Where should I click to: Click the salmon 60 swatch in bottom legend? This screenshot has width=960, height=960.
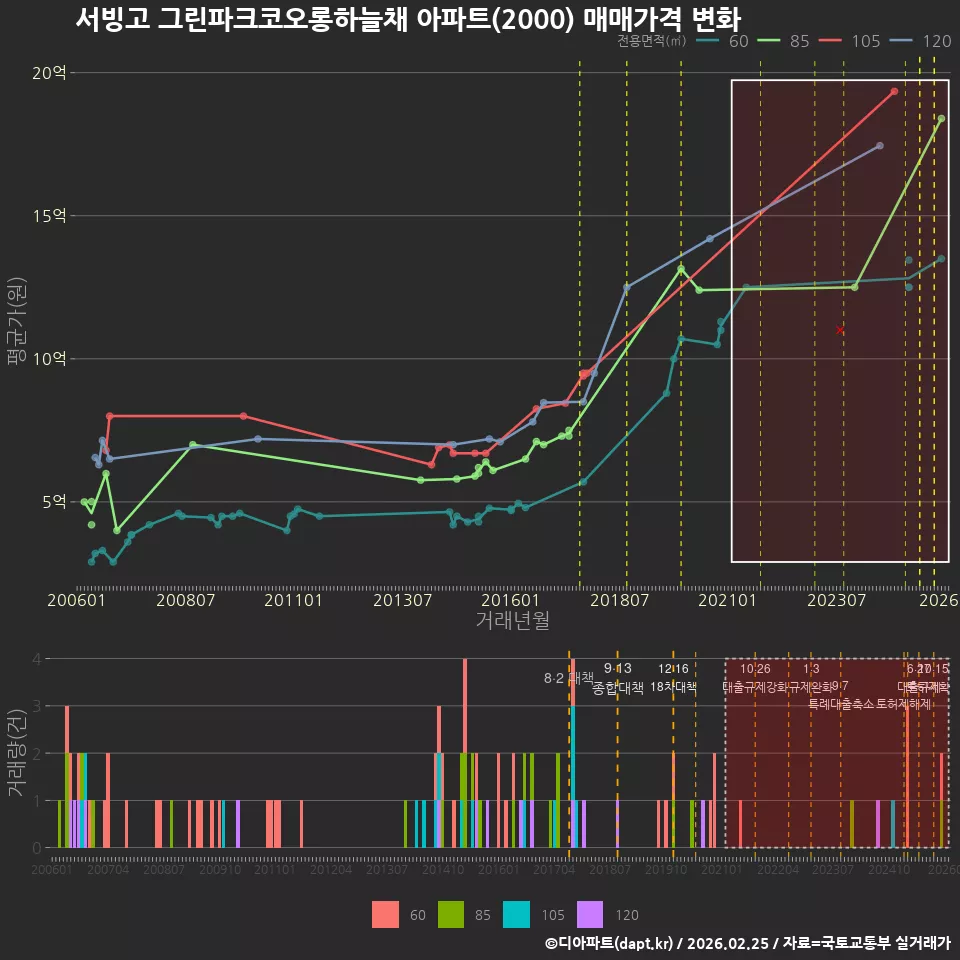[385, 914]
